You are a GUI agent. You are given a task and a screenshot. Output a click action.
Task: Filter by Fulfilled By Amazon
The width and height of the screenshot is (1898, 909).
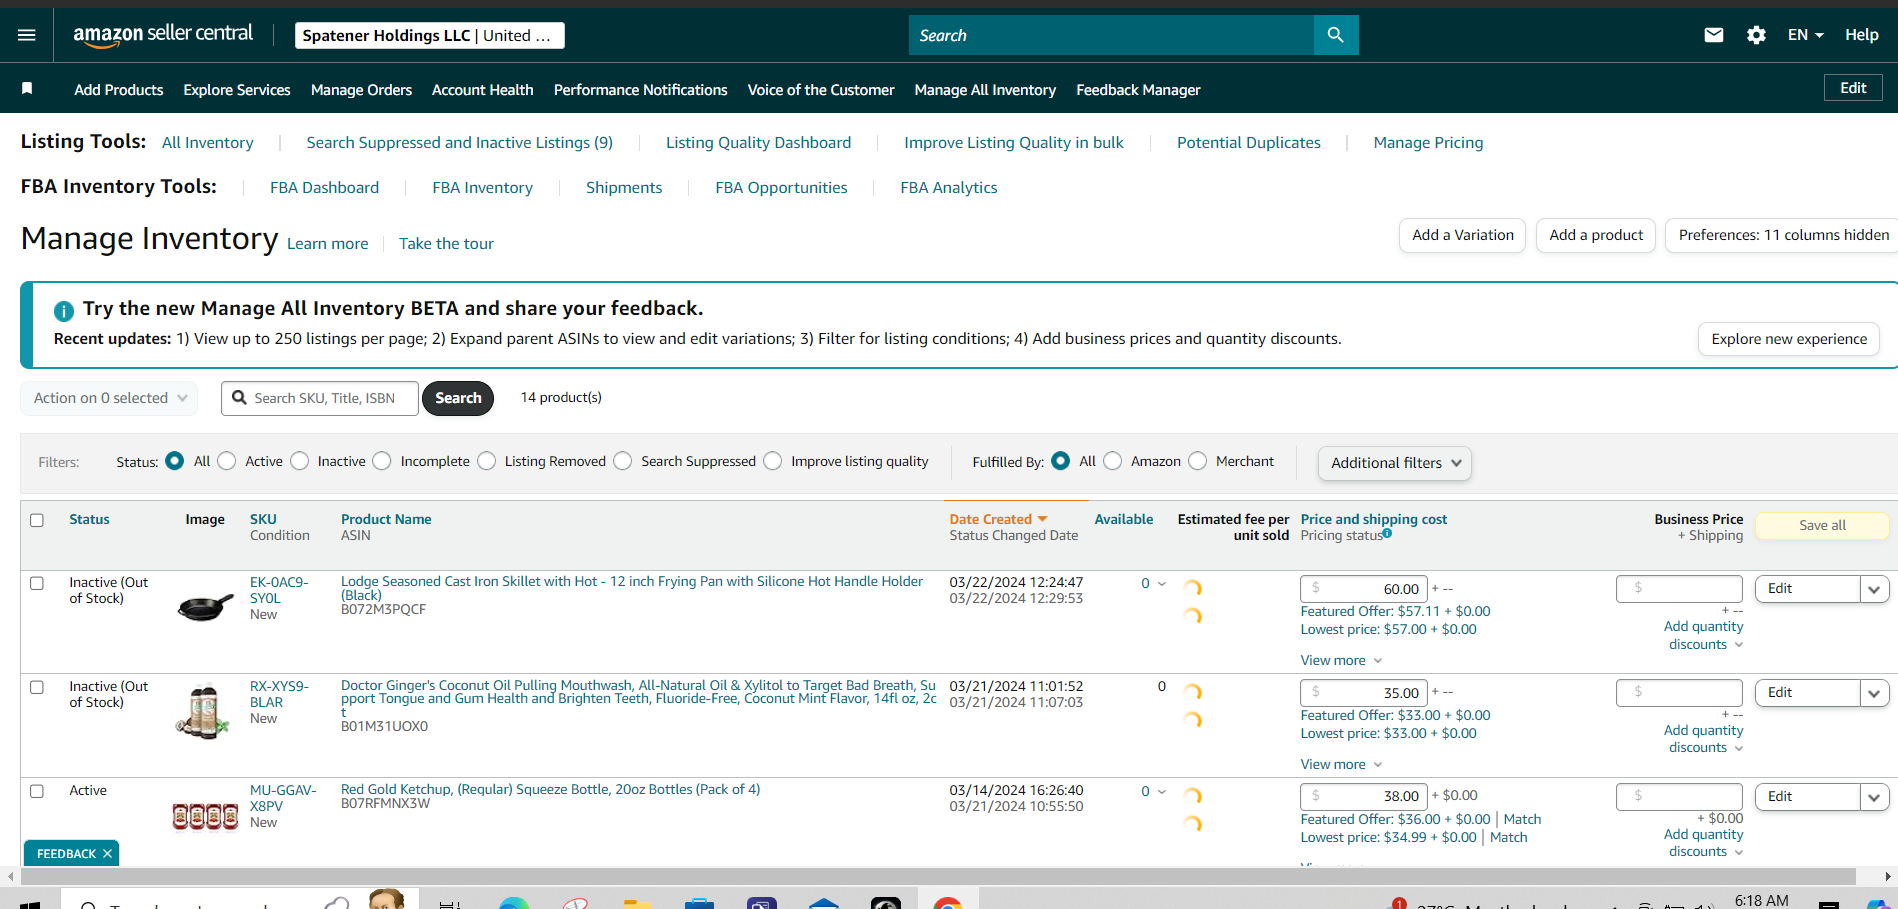click(1113, 461)
